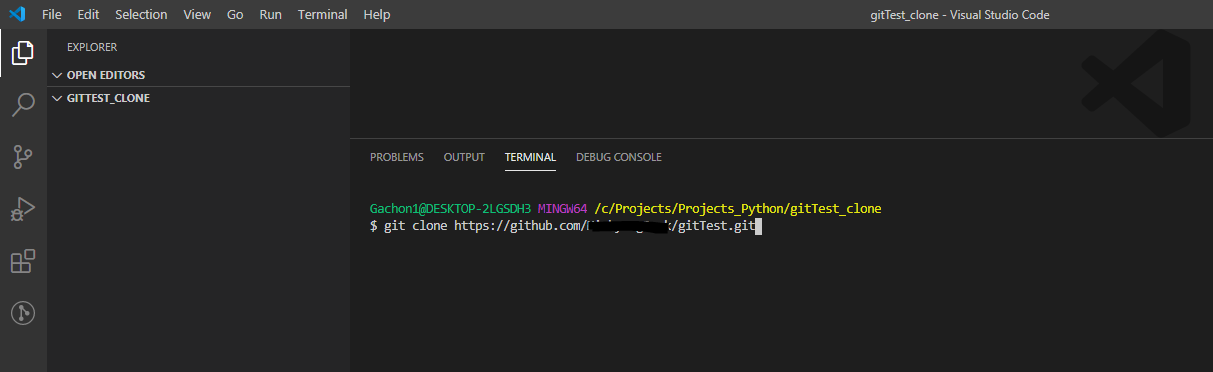
Task: Open the Selection menu
Action: point(141,15)
